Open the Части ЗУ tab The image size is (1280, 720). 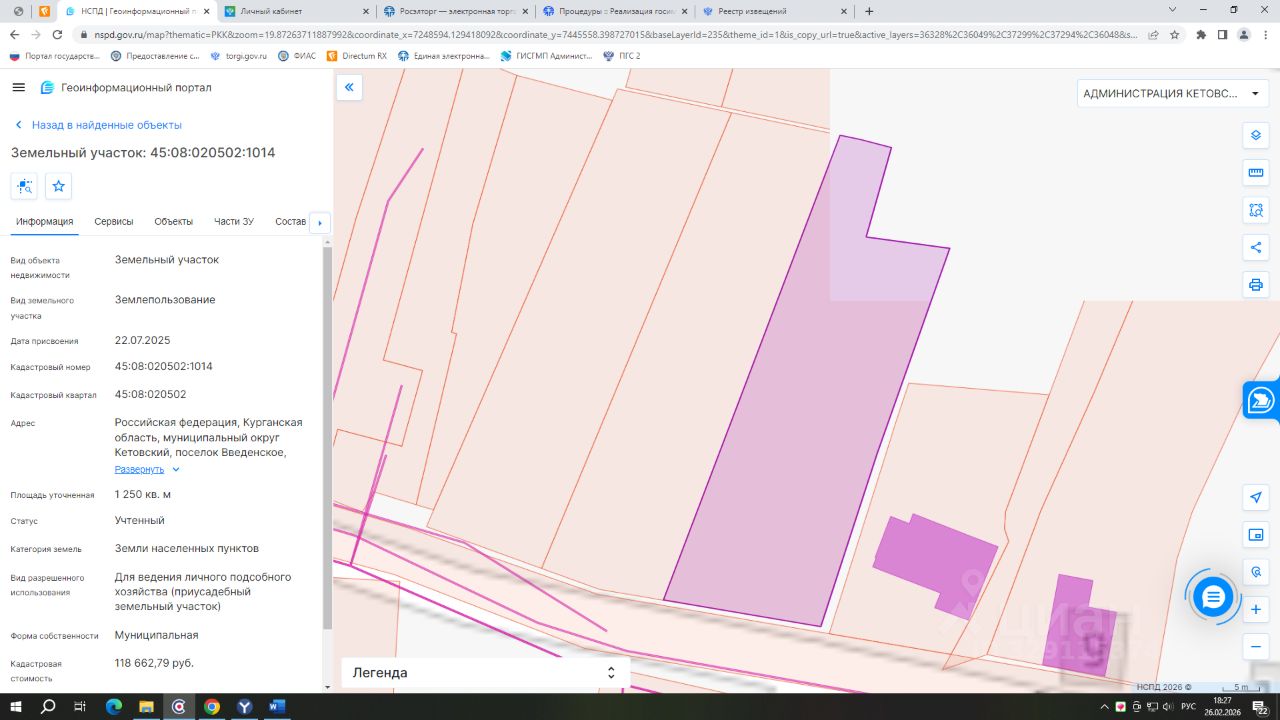pyautogui.click(x=234, y=221)
